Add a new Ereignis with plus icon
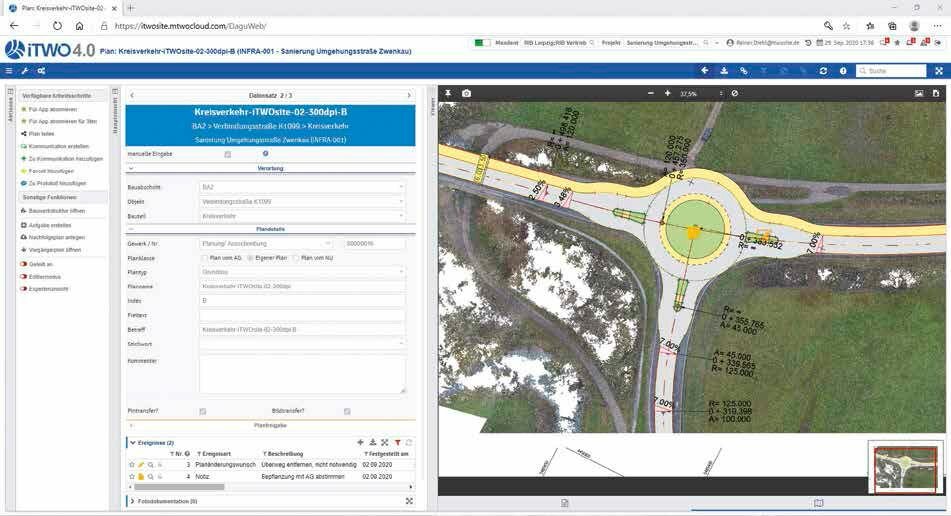 point(360,443)
